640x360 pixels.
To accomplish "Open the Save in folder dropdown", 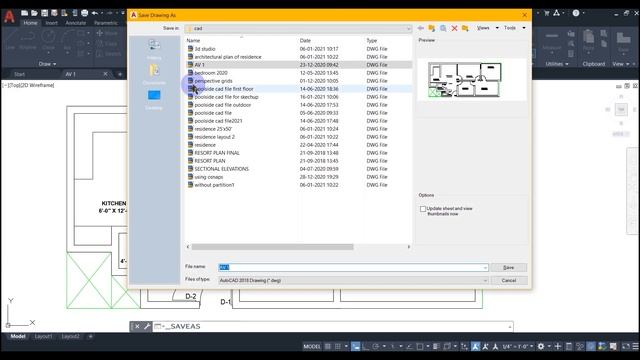I will coord(408,29).
